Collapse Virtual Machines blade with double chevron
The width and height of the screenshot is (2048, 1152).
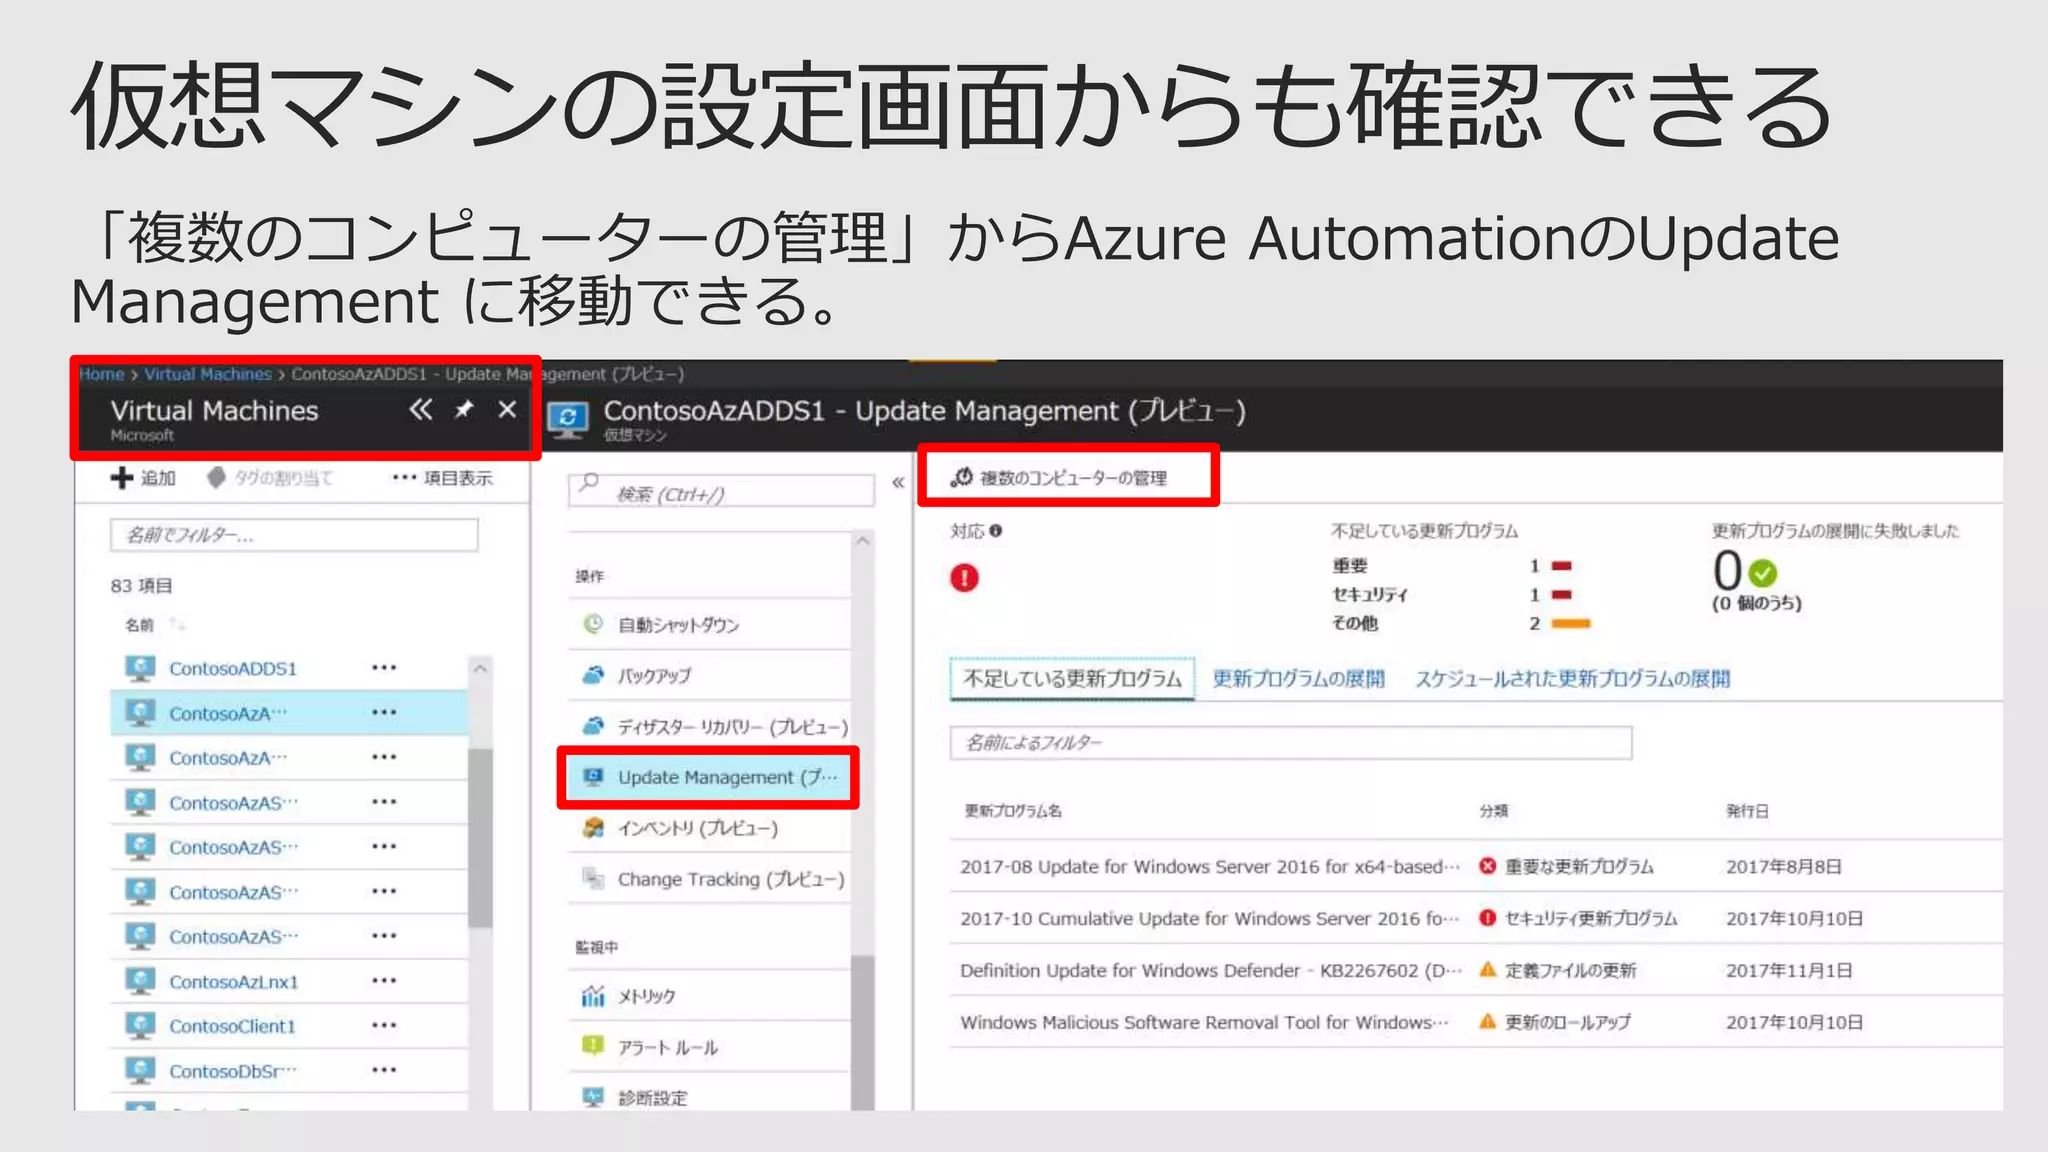pyautogui.click(x=421, y=410)
